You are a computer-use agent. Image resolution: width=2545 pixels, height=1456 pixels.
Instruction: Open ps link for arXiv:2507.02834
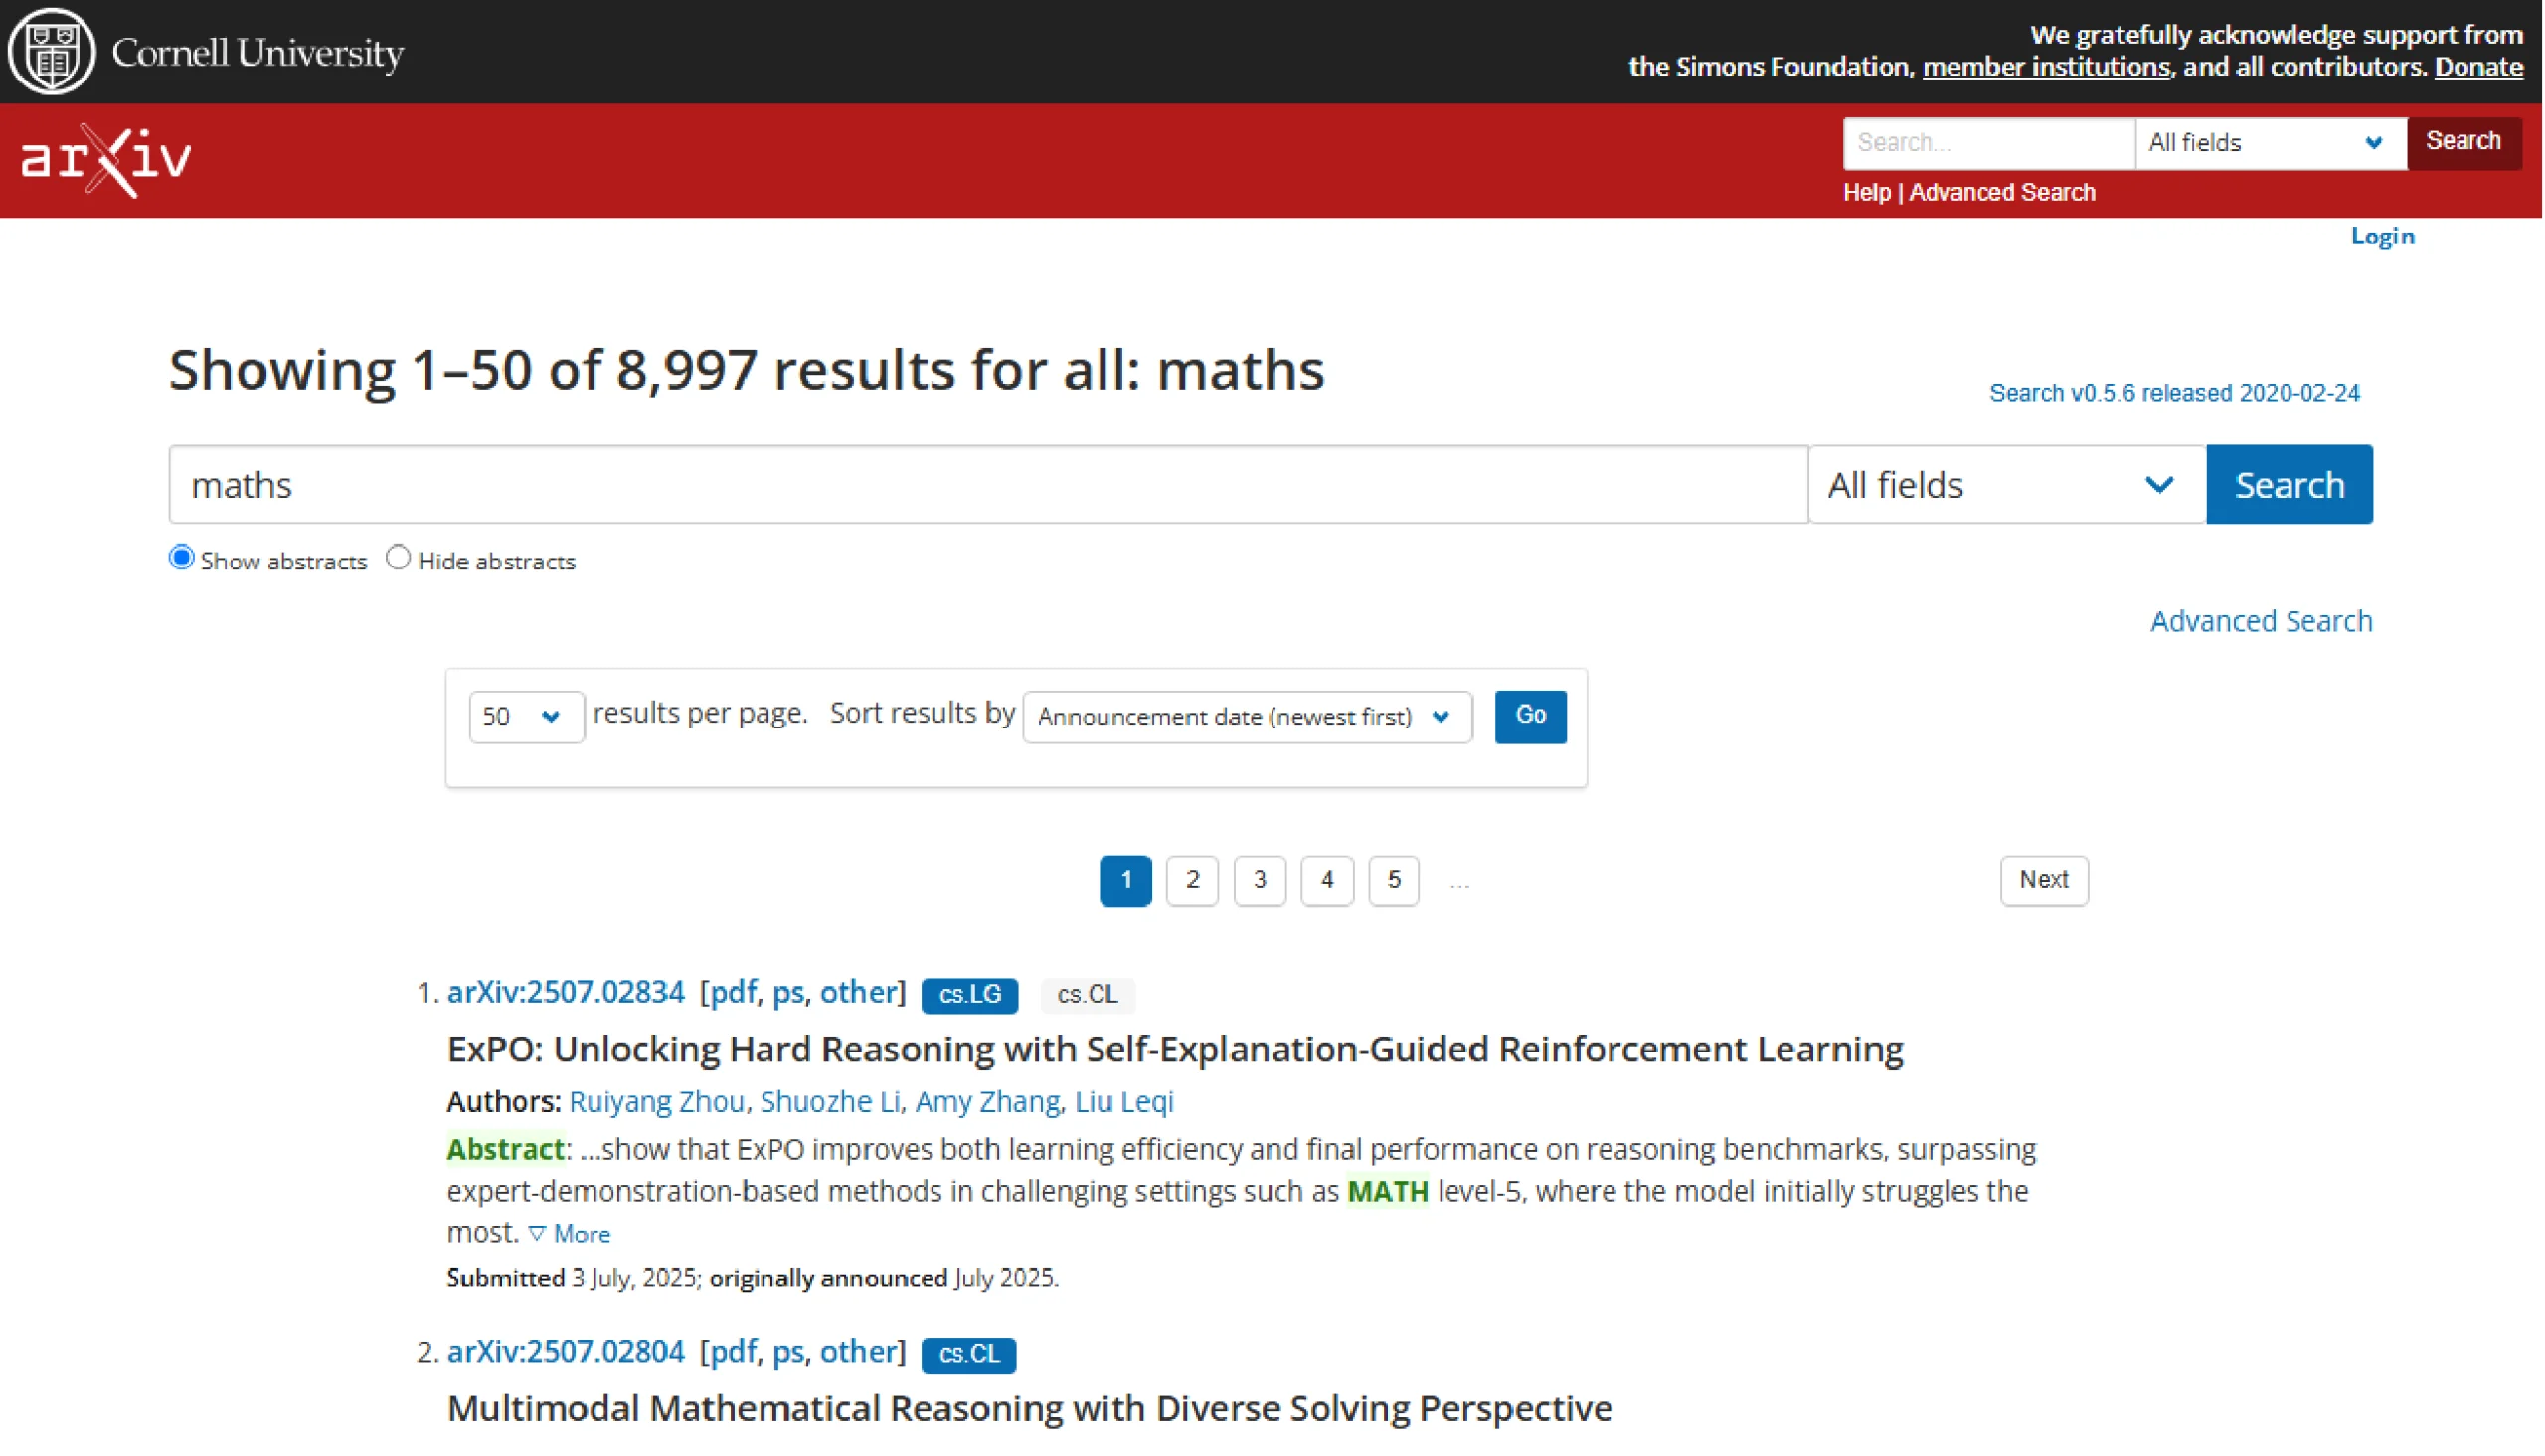pyautogui.click(x=788, y=992)
